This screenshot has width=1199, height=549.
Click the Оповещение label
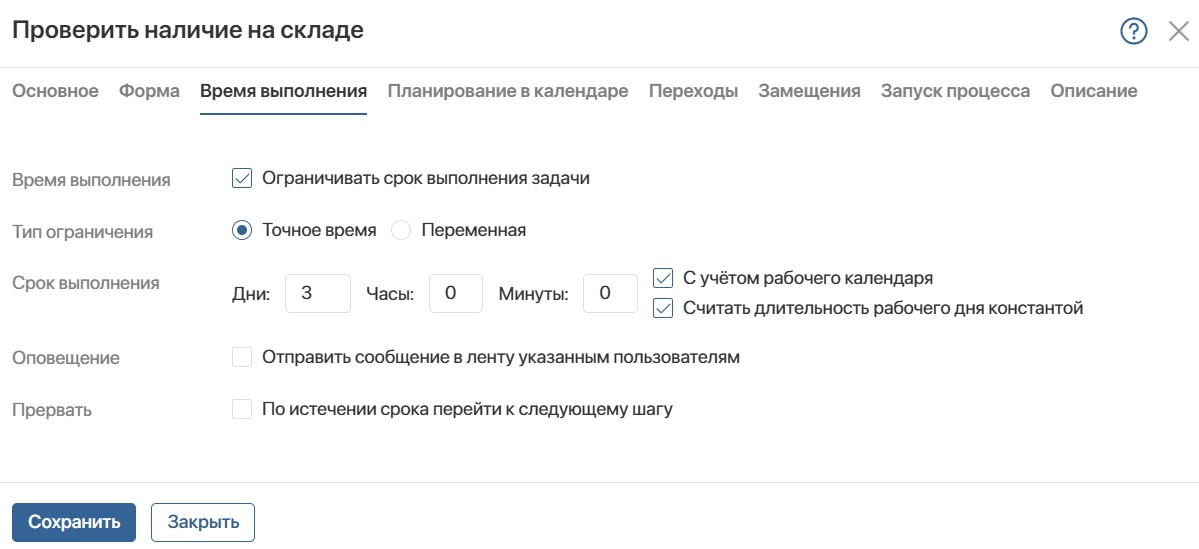click(66, 358)
